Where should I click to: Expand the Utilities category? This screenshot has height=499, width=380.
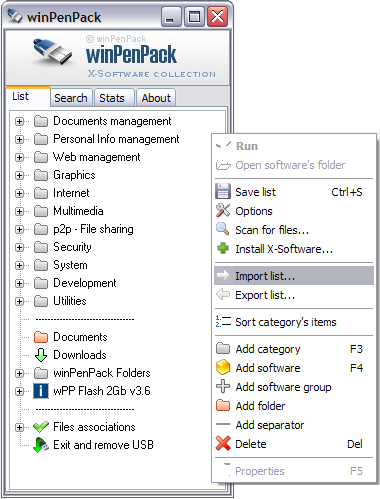(20, 302)
